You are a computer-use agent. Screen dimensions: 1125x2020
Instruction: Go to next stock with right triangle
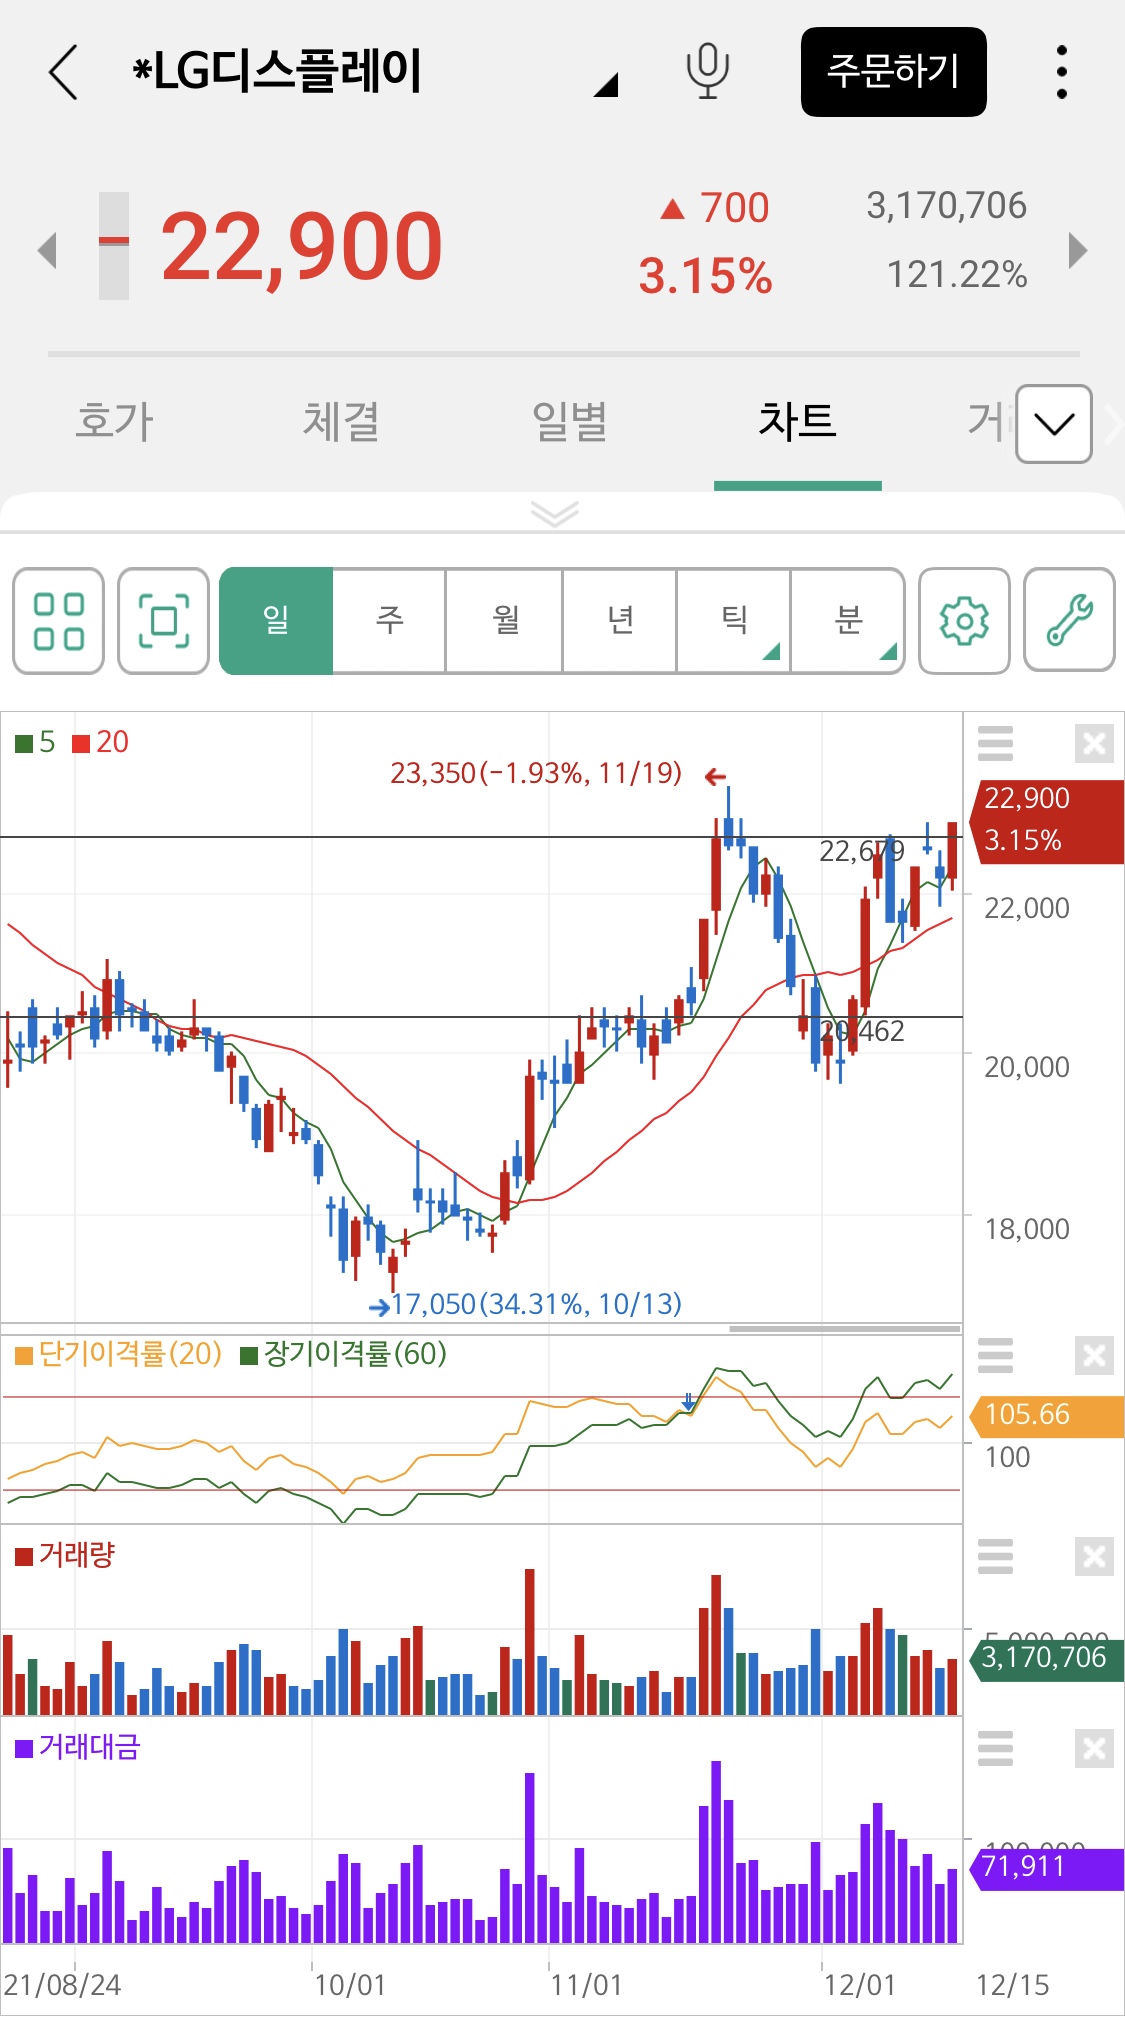(1077, 250)
